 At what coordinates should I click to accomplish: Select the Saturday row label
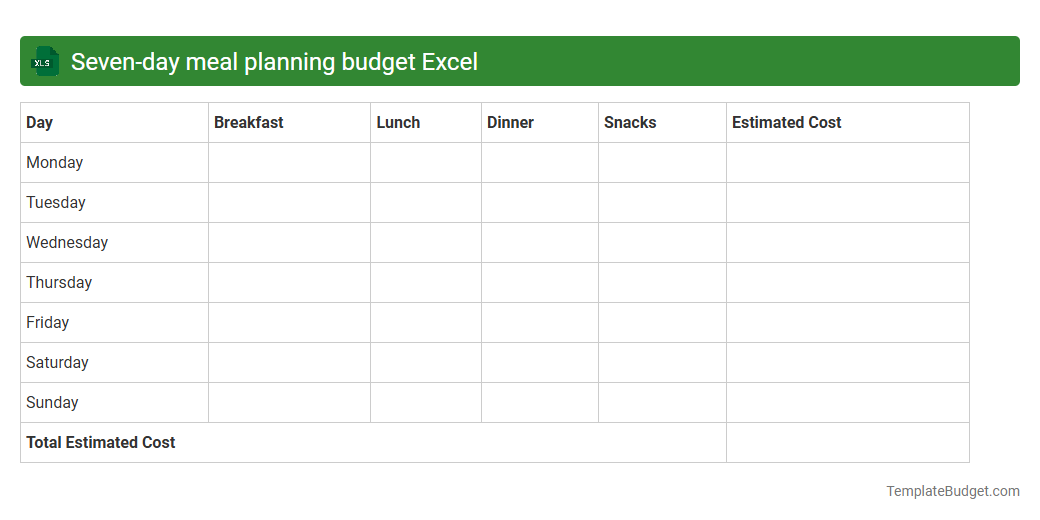(57, 362)
